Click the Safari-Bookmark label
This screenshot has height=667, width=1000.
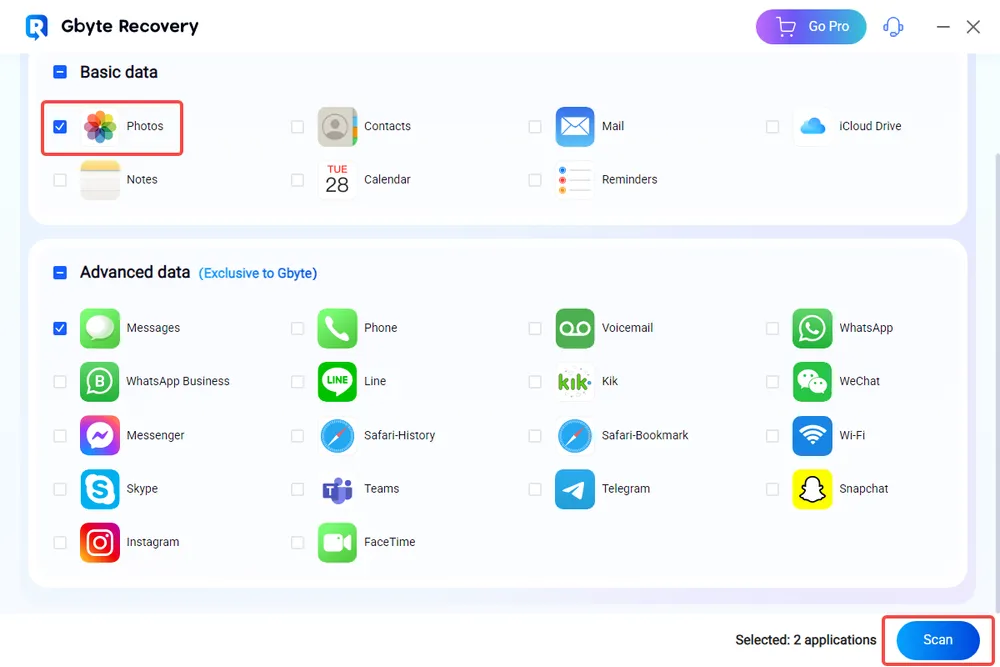(x=645, y=436)
